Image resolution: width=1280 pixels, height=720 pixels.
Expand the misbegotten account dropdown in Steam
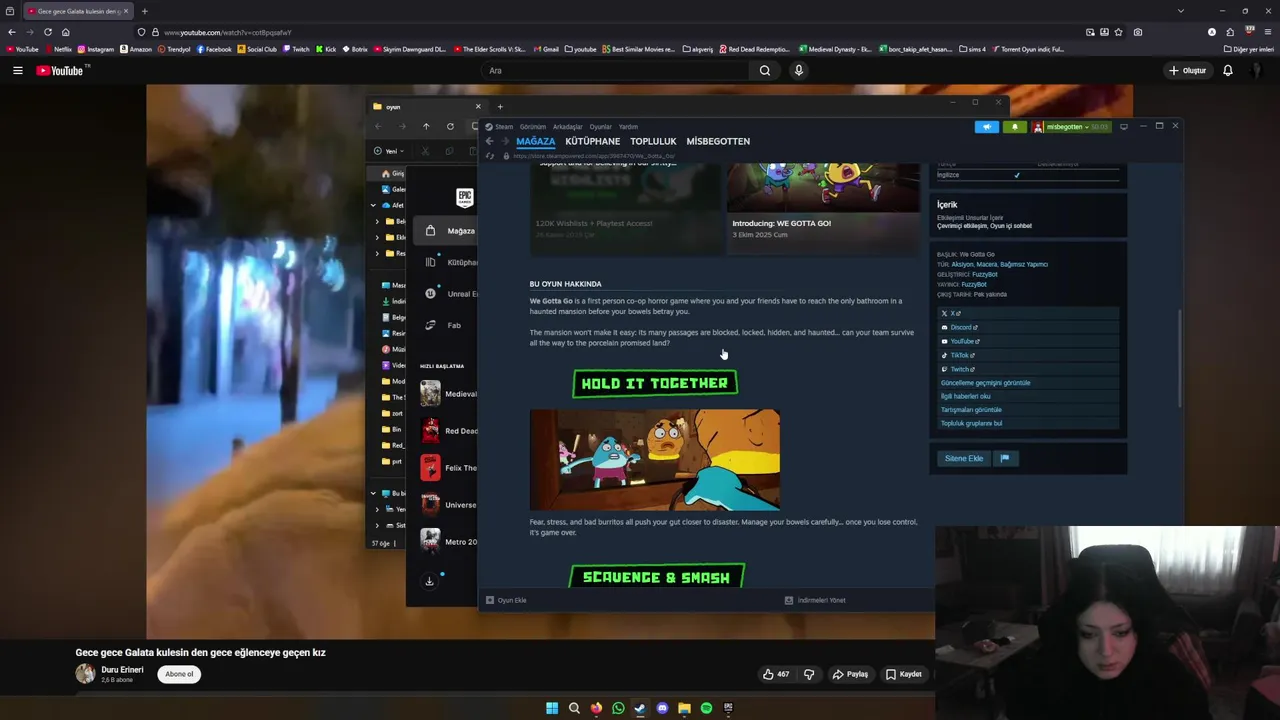pos(1070,127)
